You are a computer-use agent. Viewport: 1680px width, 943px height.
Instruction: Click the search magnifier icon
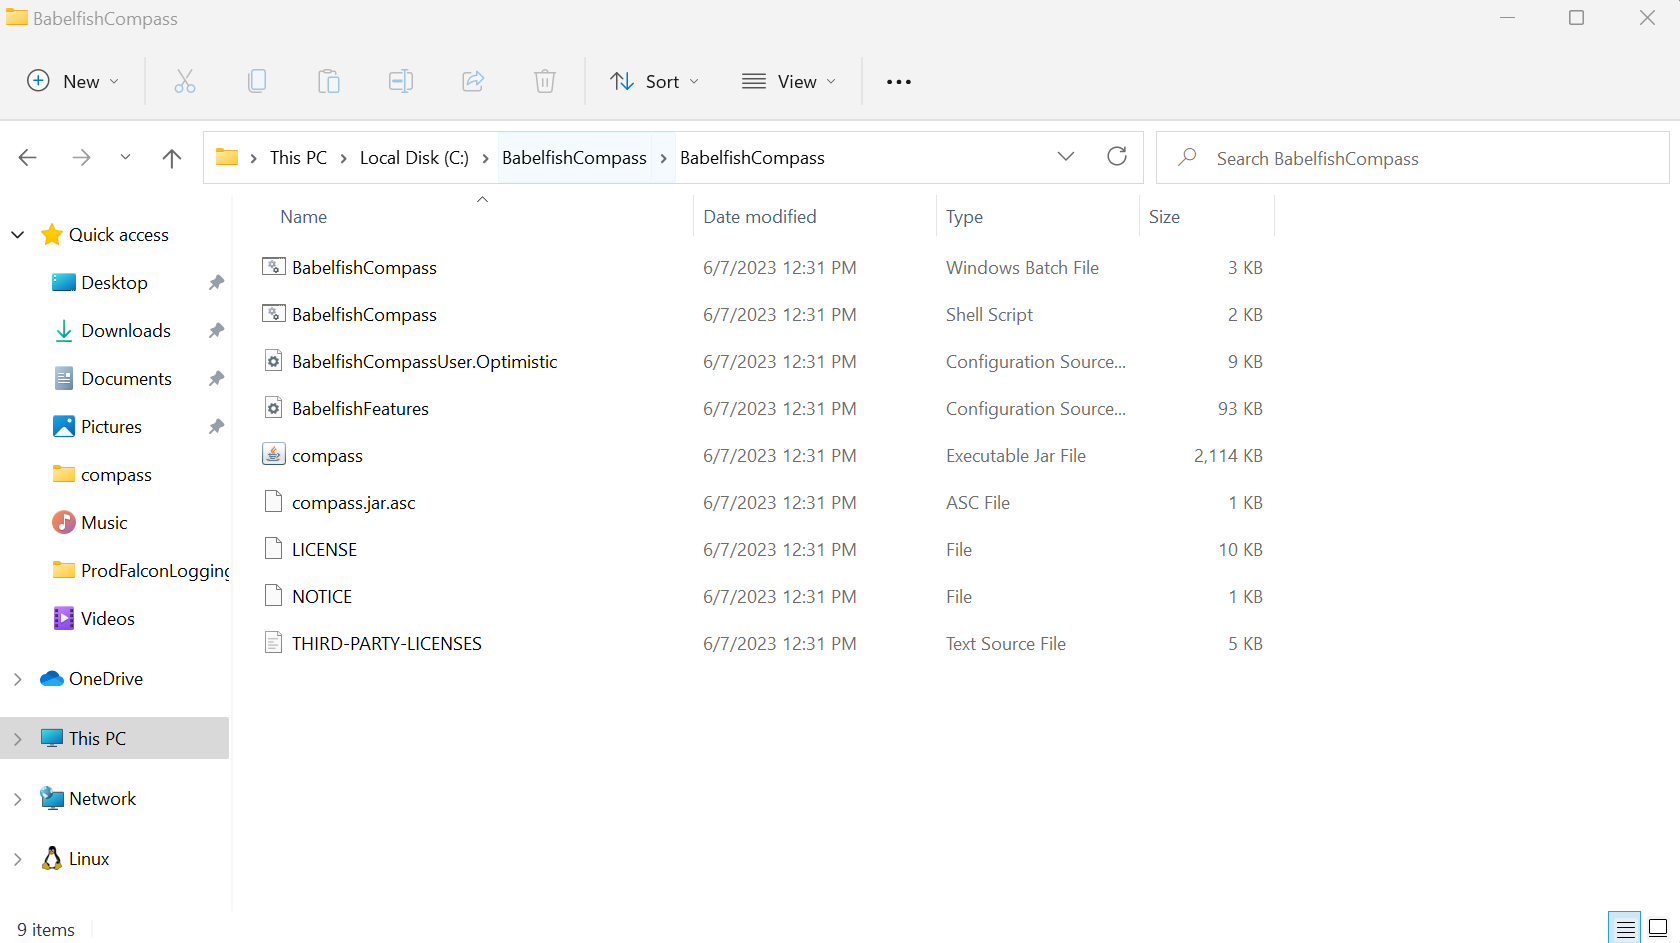1187,157
